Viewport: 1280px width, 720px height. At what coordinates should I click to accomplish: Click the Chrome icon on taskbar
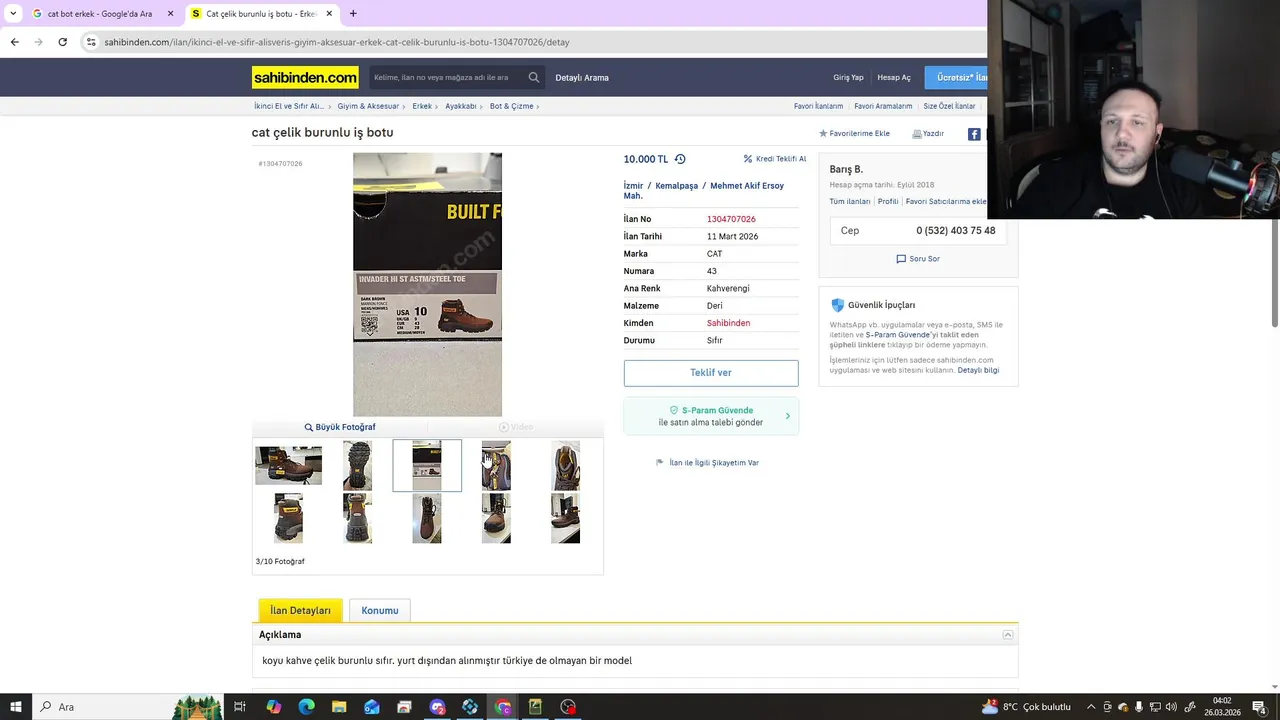pyautogui.click(x=503, y=707)
